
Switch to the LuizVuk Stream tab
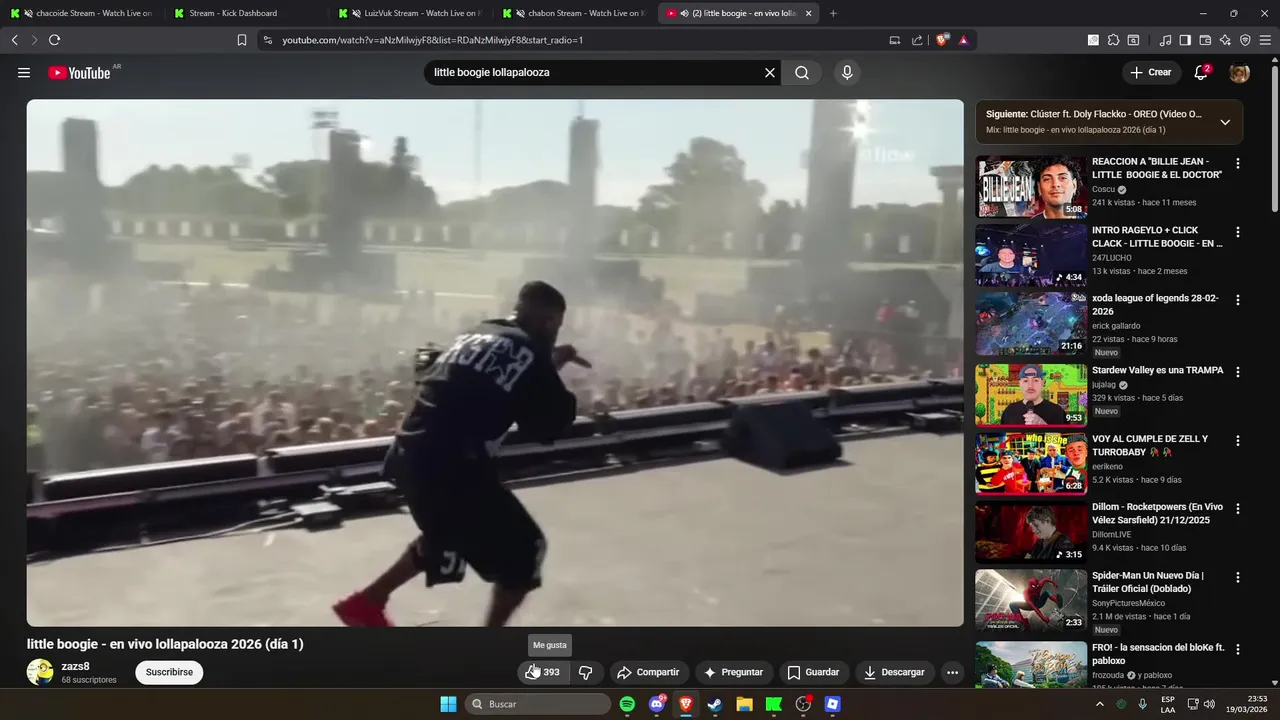pyautogui.click(x=409, y=13)
